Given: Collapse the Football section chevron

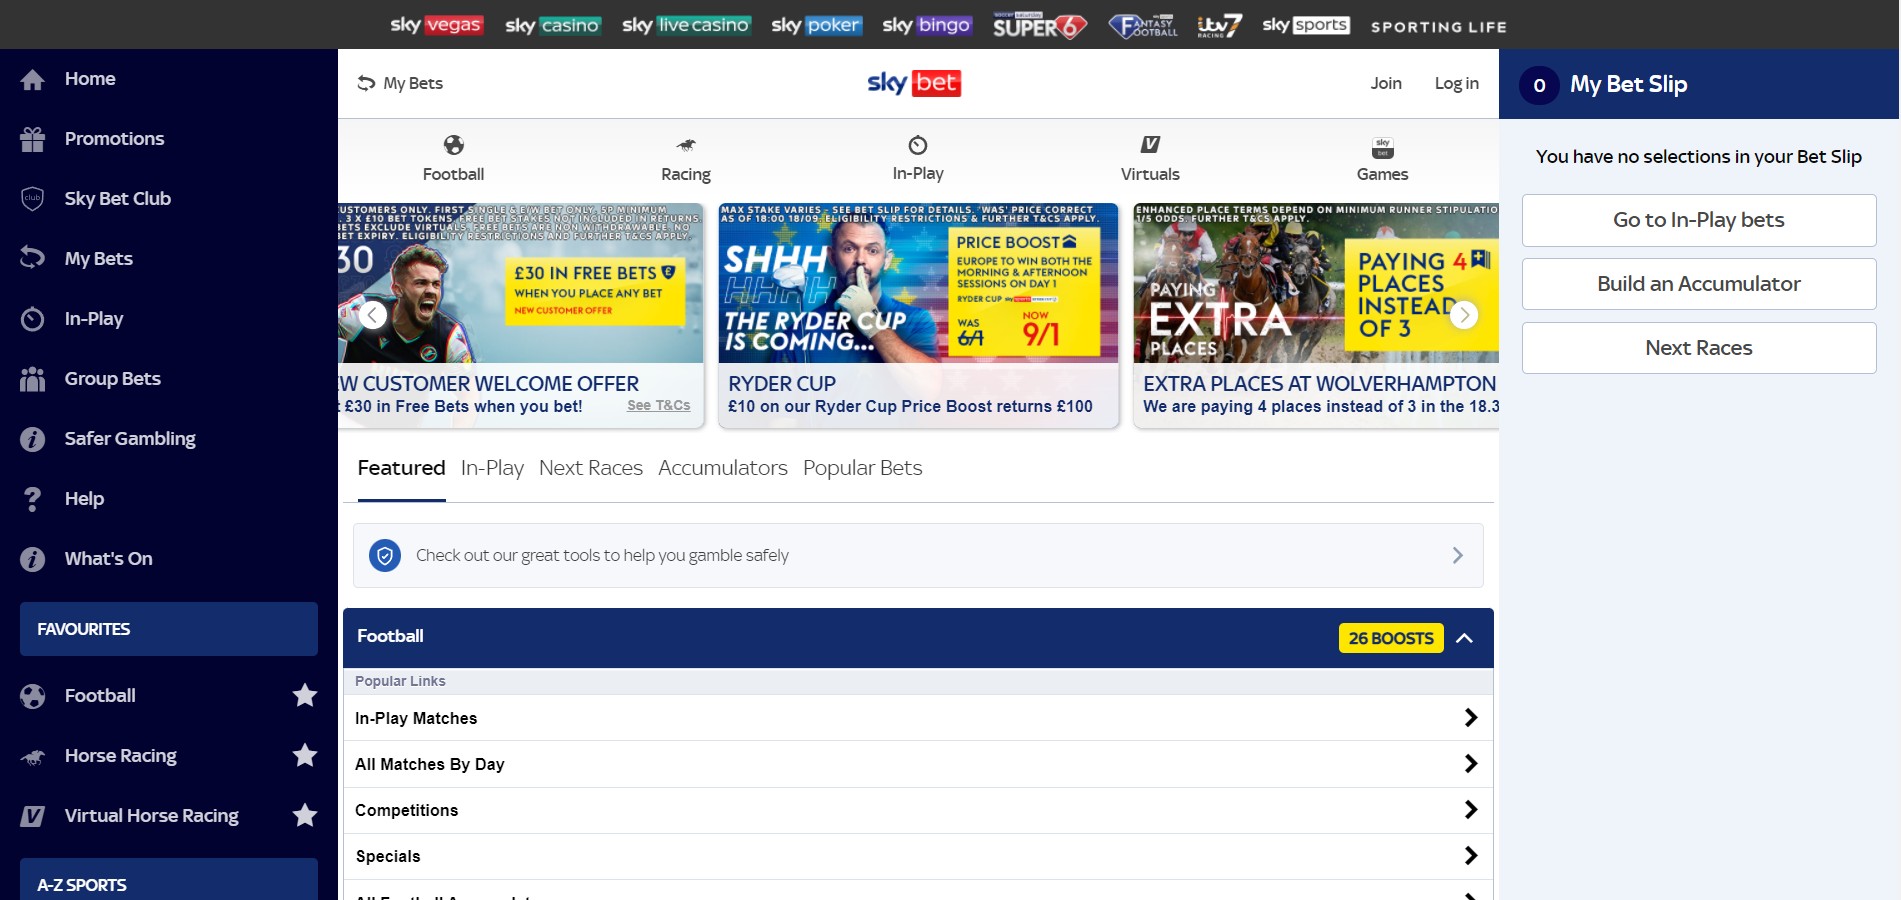Looking at the screenshot, I should (1464, 638).
